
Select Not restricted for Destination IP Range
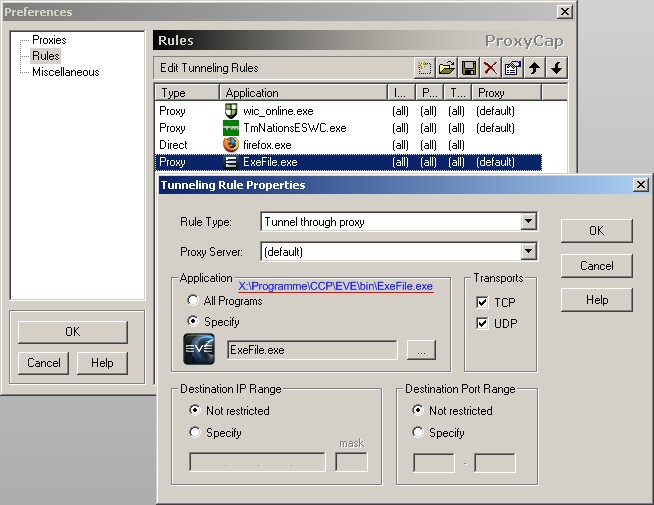tap(195, 410)
